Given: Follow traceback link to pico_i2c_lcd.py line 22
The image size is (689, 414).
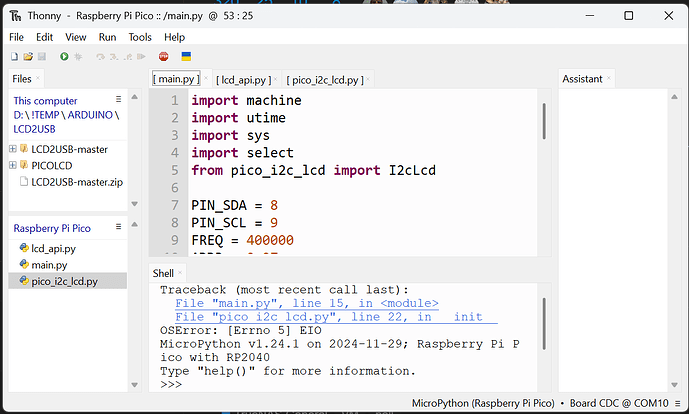Looking at the screenshot, I should (336, 317).
